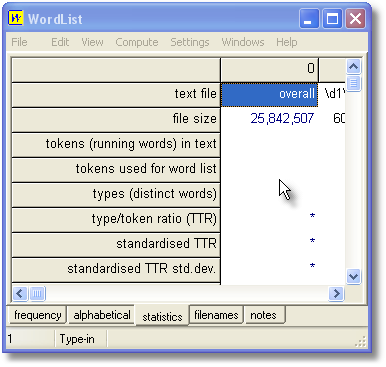Open the Compute menu
386x367 pixels.
(137, 42)
